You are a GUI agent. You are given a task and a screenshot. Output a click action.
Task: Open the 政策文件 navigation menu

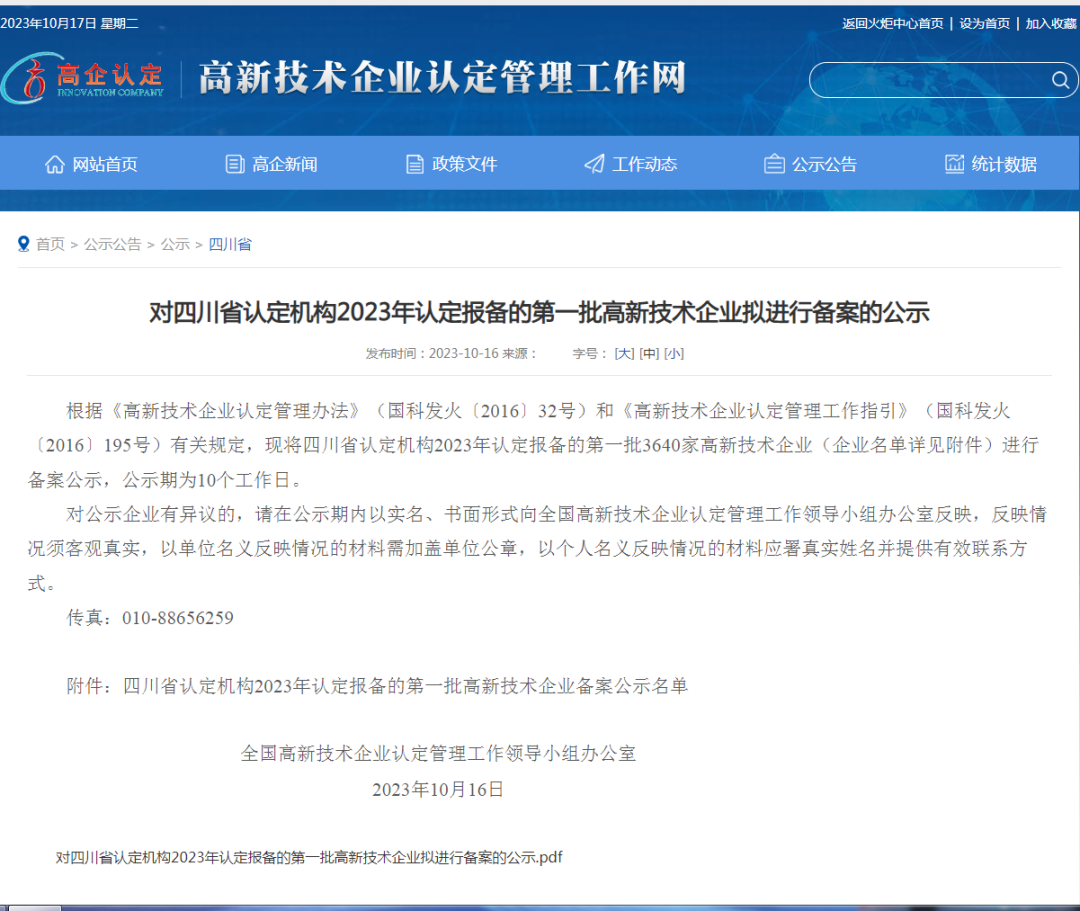click(x=464, y=164)
